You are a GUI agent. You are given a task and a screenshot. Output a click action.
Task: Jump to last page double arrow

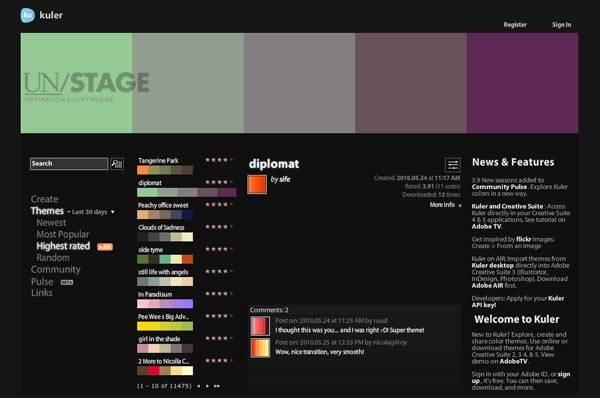coord(217,386)
